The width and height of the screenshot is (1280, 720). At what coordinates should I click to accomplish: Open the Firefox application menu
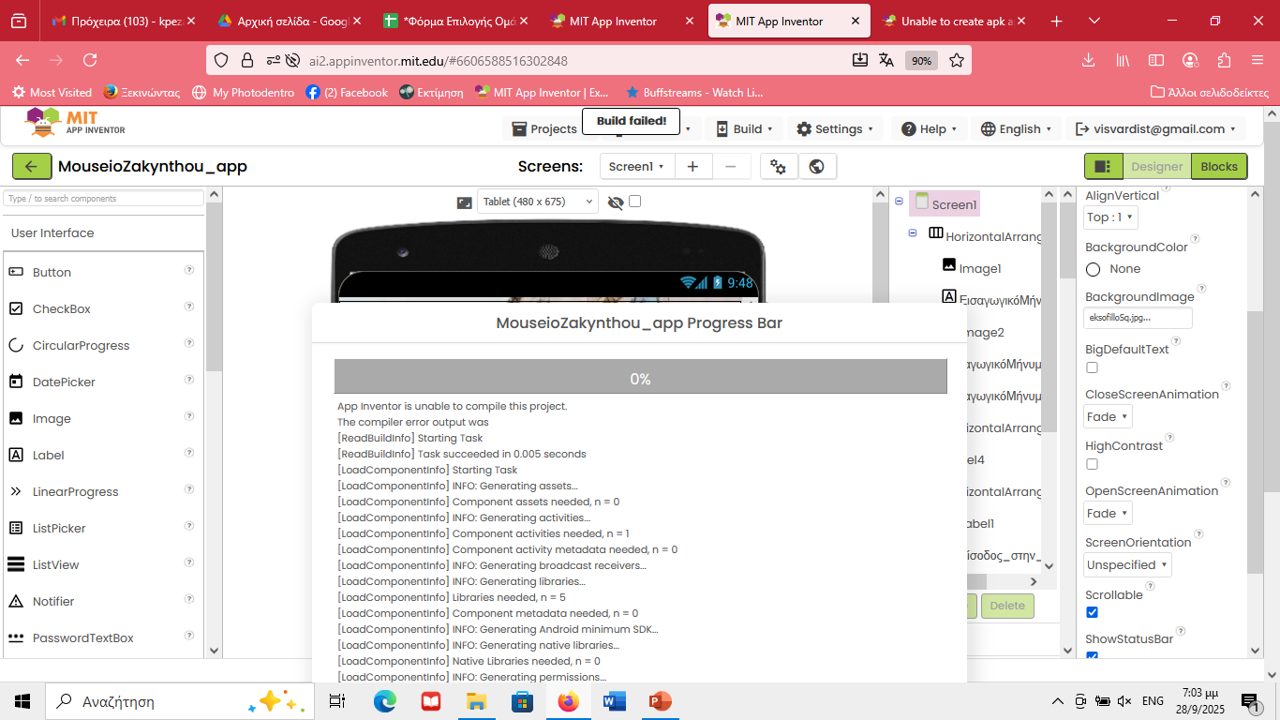tap(1258, 61)
